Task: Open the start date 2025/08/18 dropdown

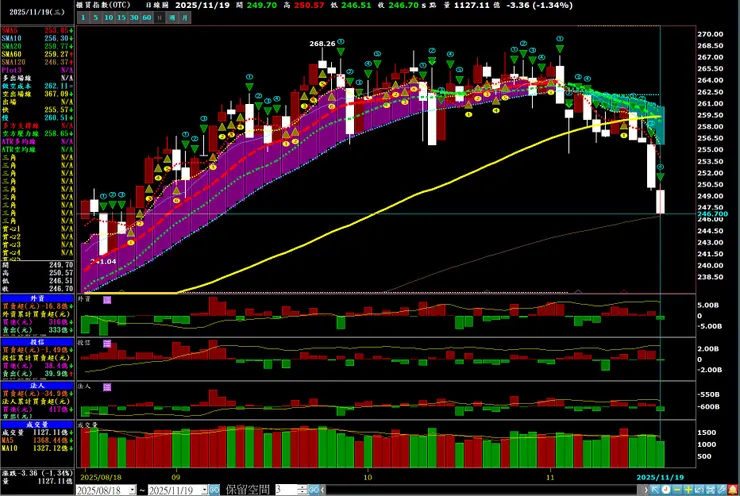Action: click(132, 490)
